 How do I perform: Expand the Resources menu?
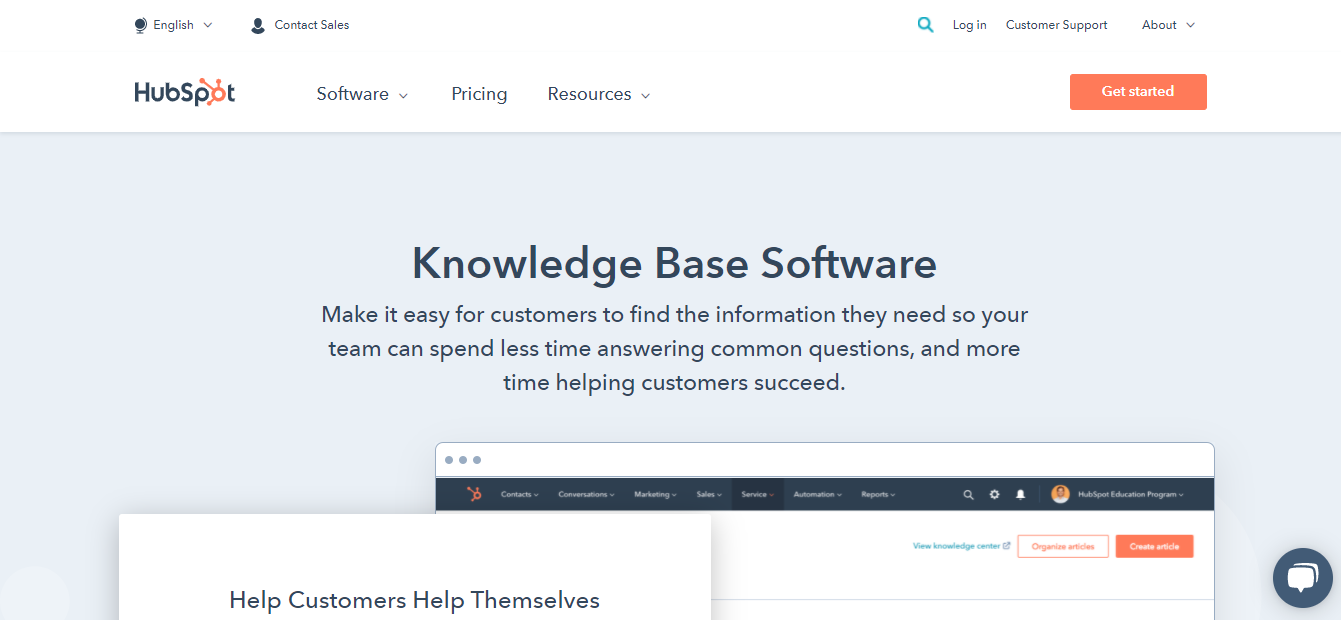tap(599, 94)
